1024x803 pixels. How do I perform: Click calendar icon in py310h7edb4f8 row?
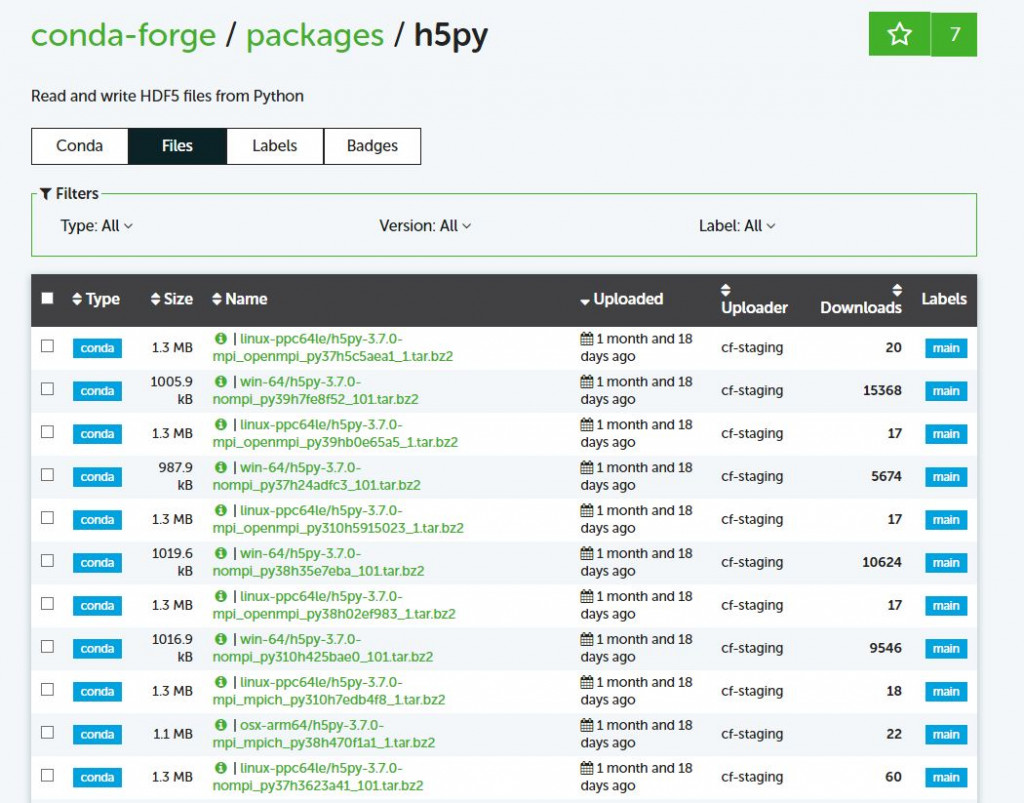pyautogui.click(x=586, y=682)
